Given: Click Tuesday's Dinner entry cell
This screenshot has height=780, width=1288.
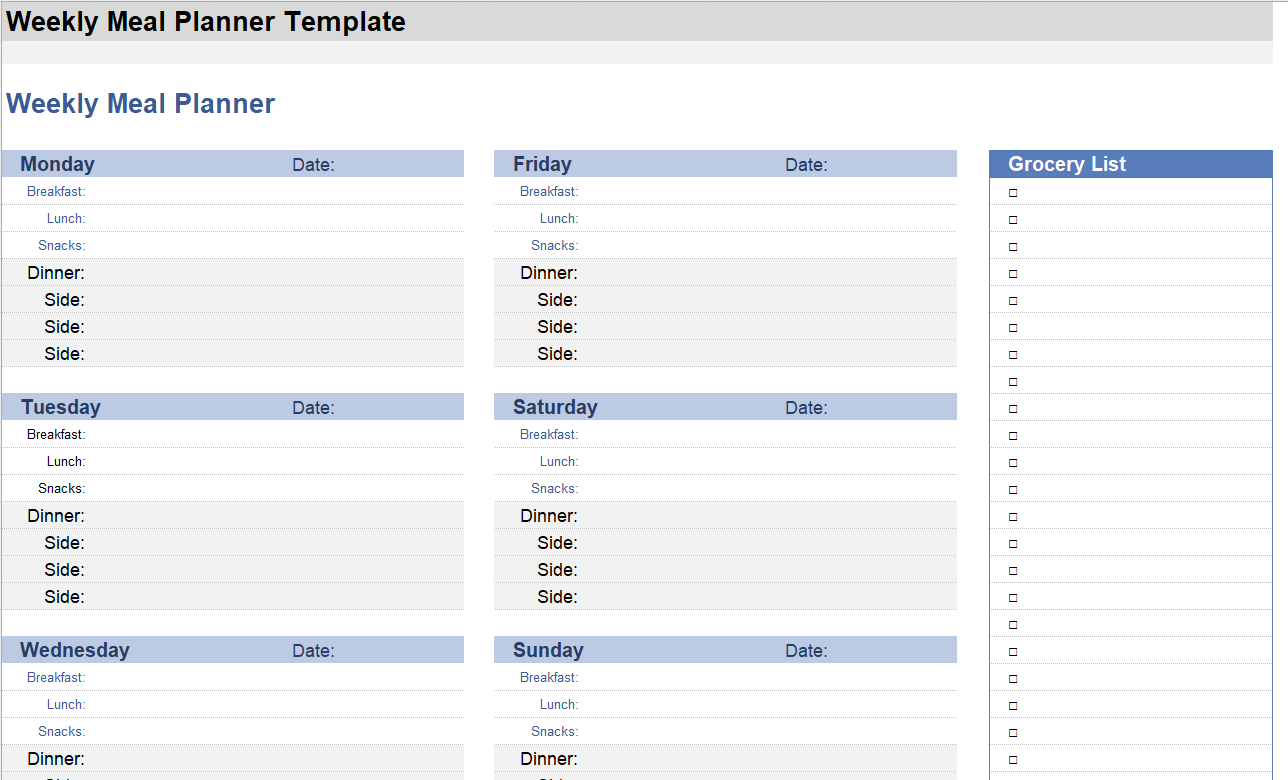Looking at the screenshot, I should point(270,516).
